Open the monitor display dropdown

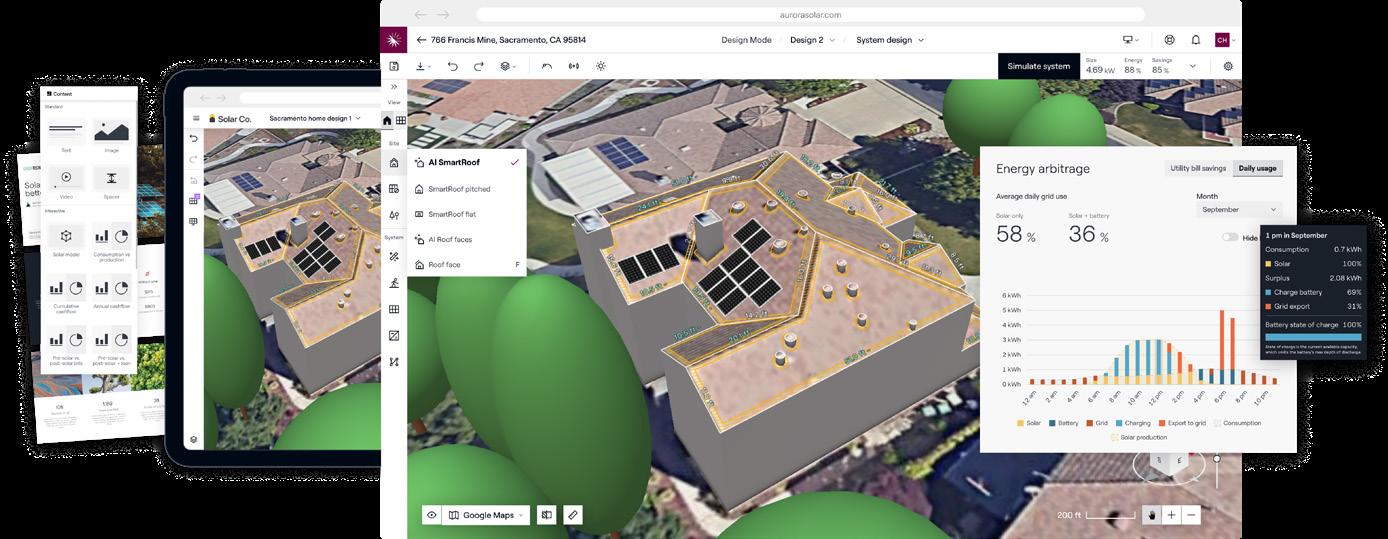point(1132,40)
